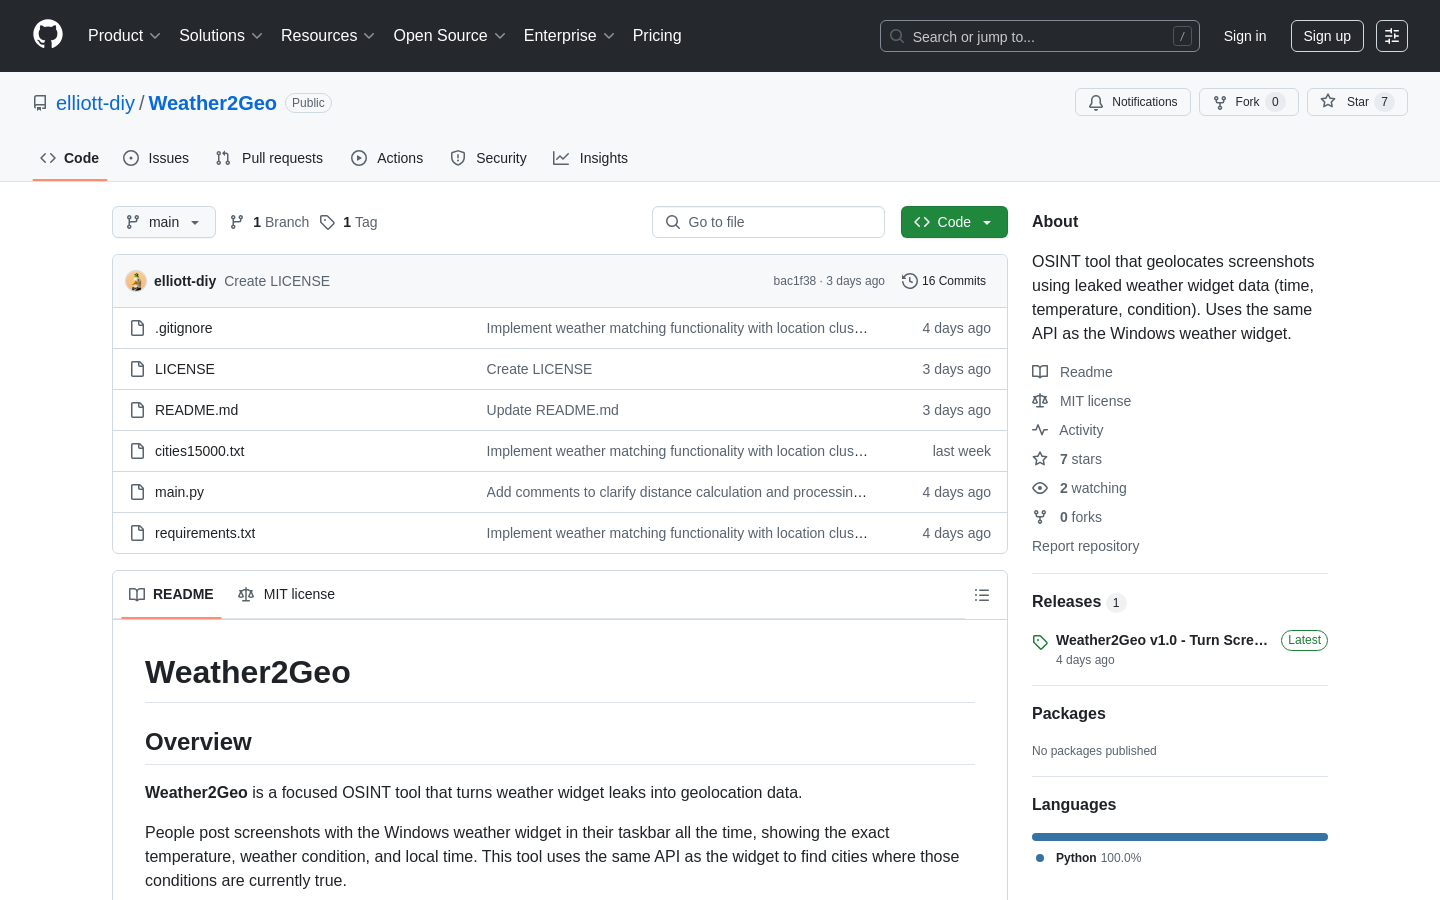Click the tag icon next to 1 Tag
Screen dimensions: 1440x900
327,222
